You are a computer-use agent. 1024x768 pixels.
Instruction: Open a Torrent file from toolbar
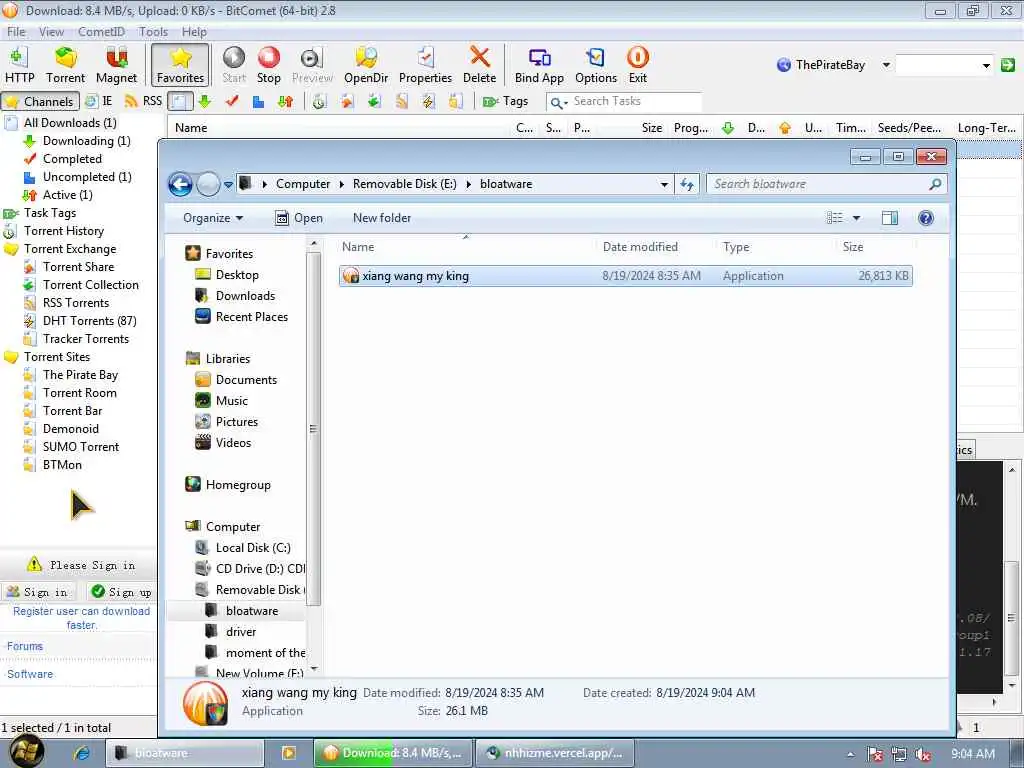tap(65, 65)
